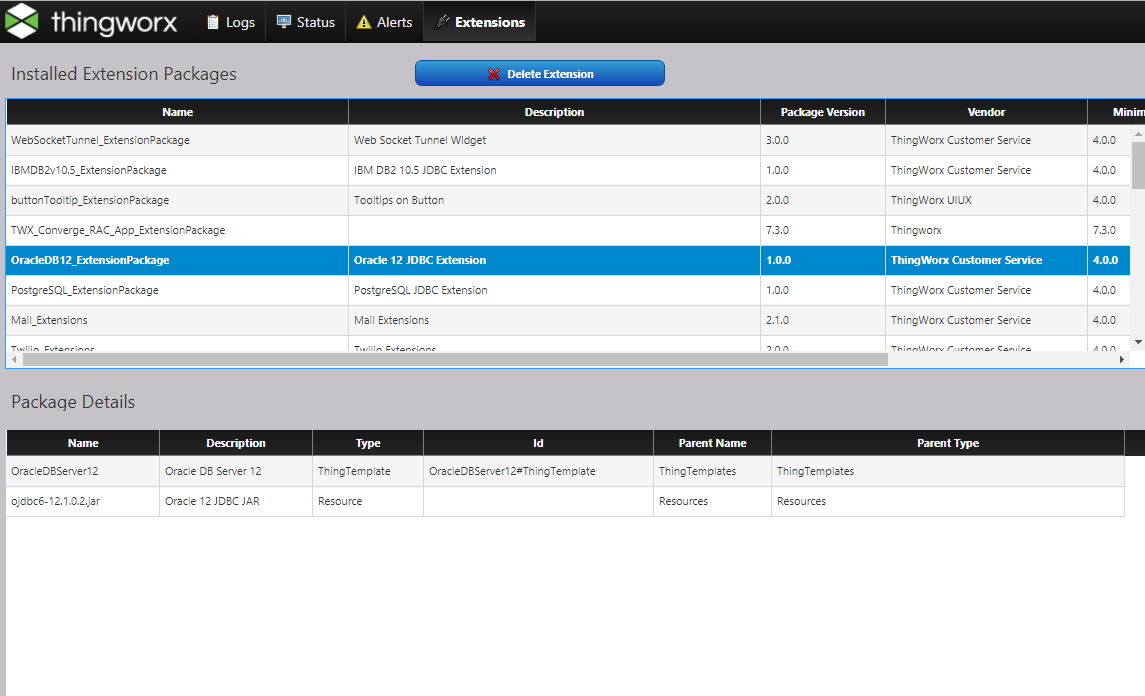The height and width of the screenshot is (696, 1145).
Task: Sort Package Details by Type header
Action: pyautogui.click(x=368, y=443)
